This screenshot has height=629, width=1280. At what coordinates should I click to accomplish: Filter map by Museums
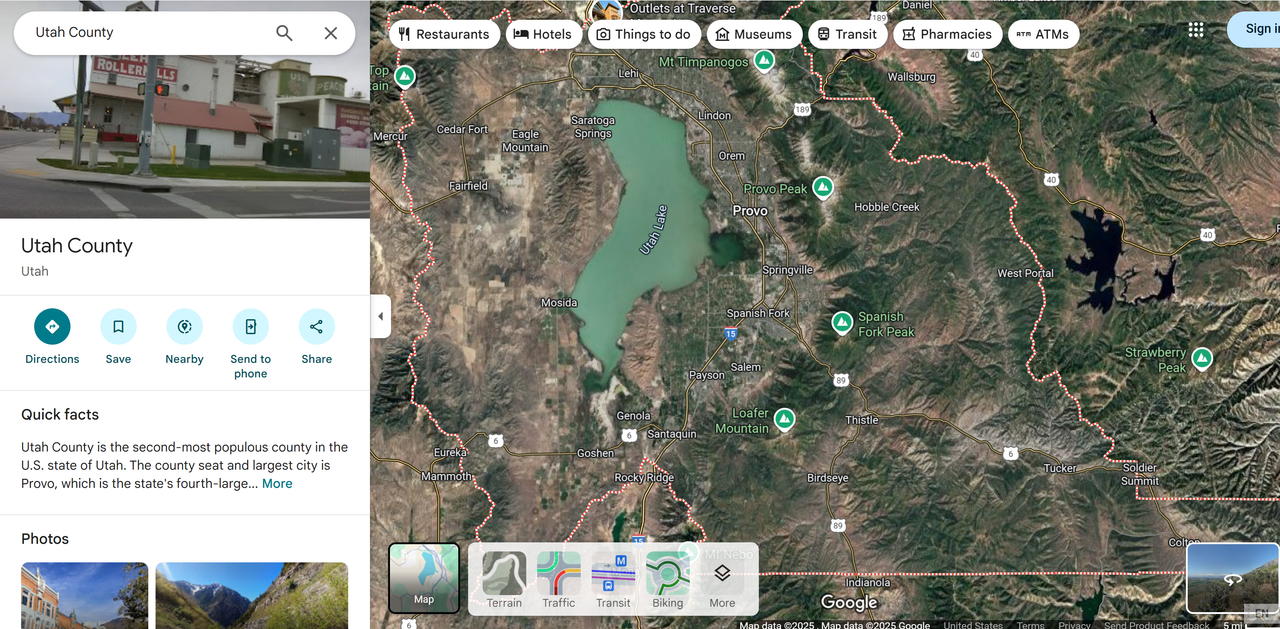click(754, 34)
